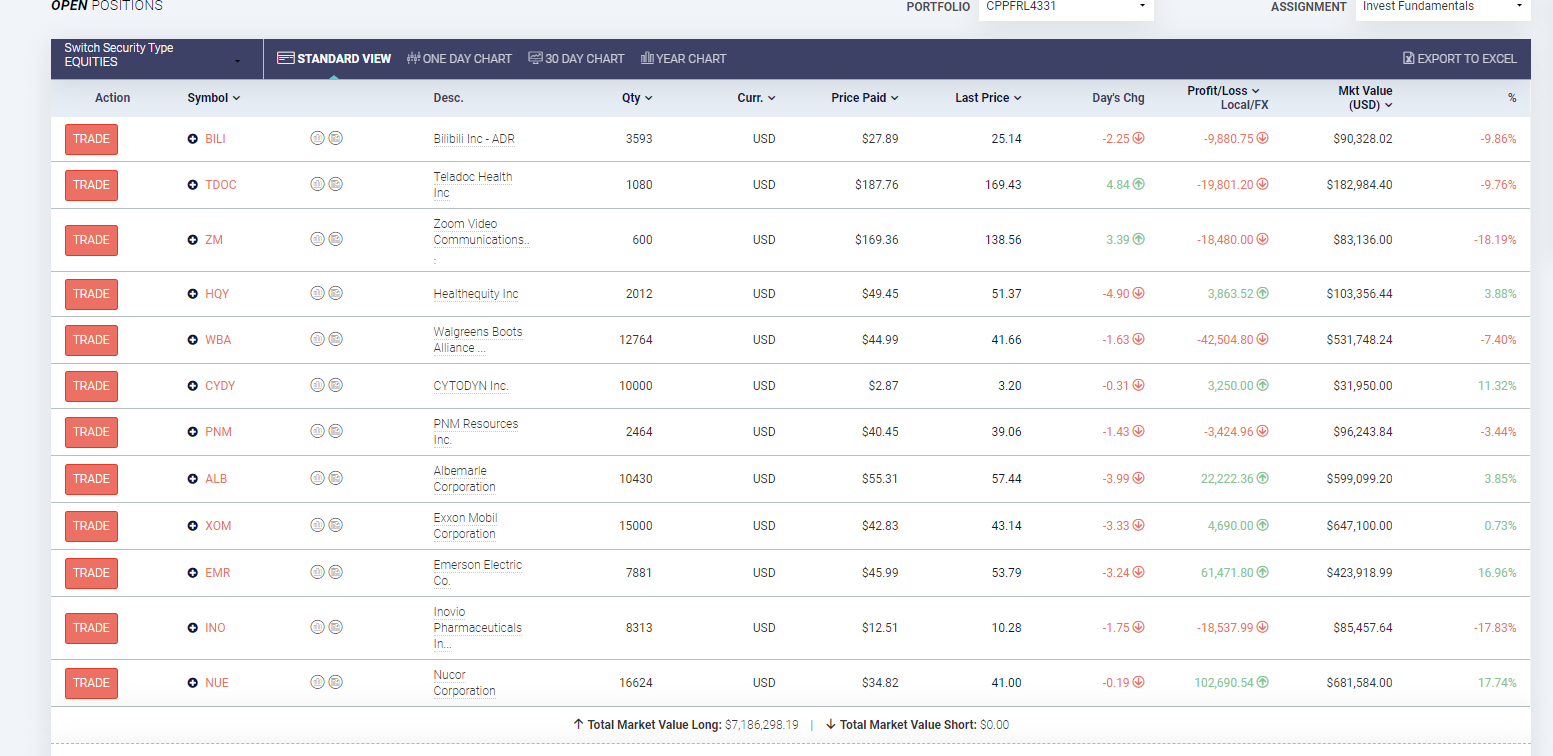Open the news chart icon for ZM
1553x756 pixels.
pos(336,239)
